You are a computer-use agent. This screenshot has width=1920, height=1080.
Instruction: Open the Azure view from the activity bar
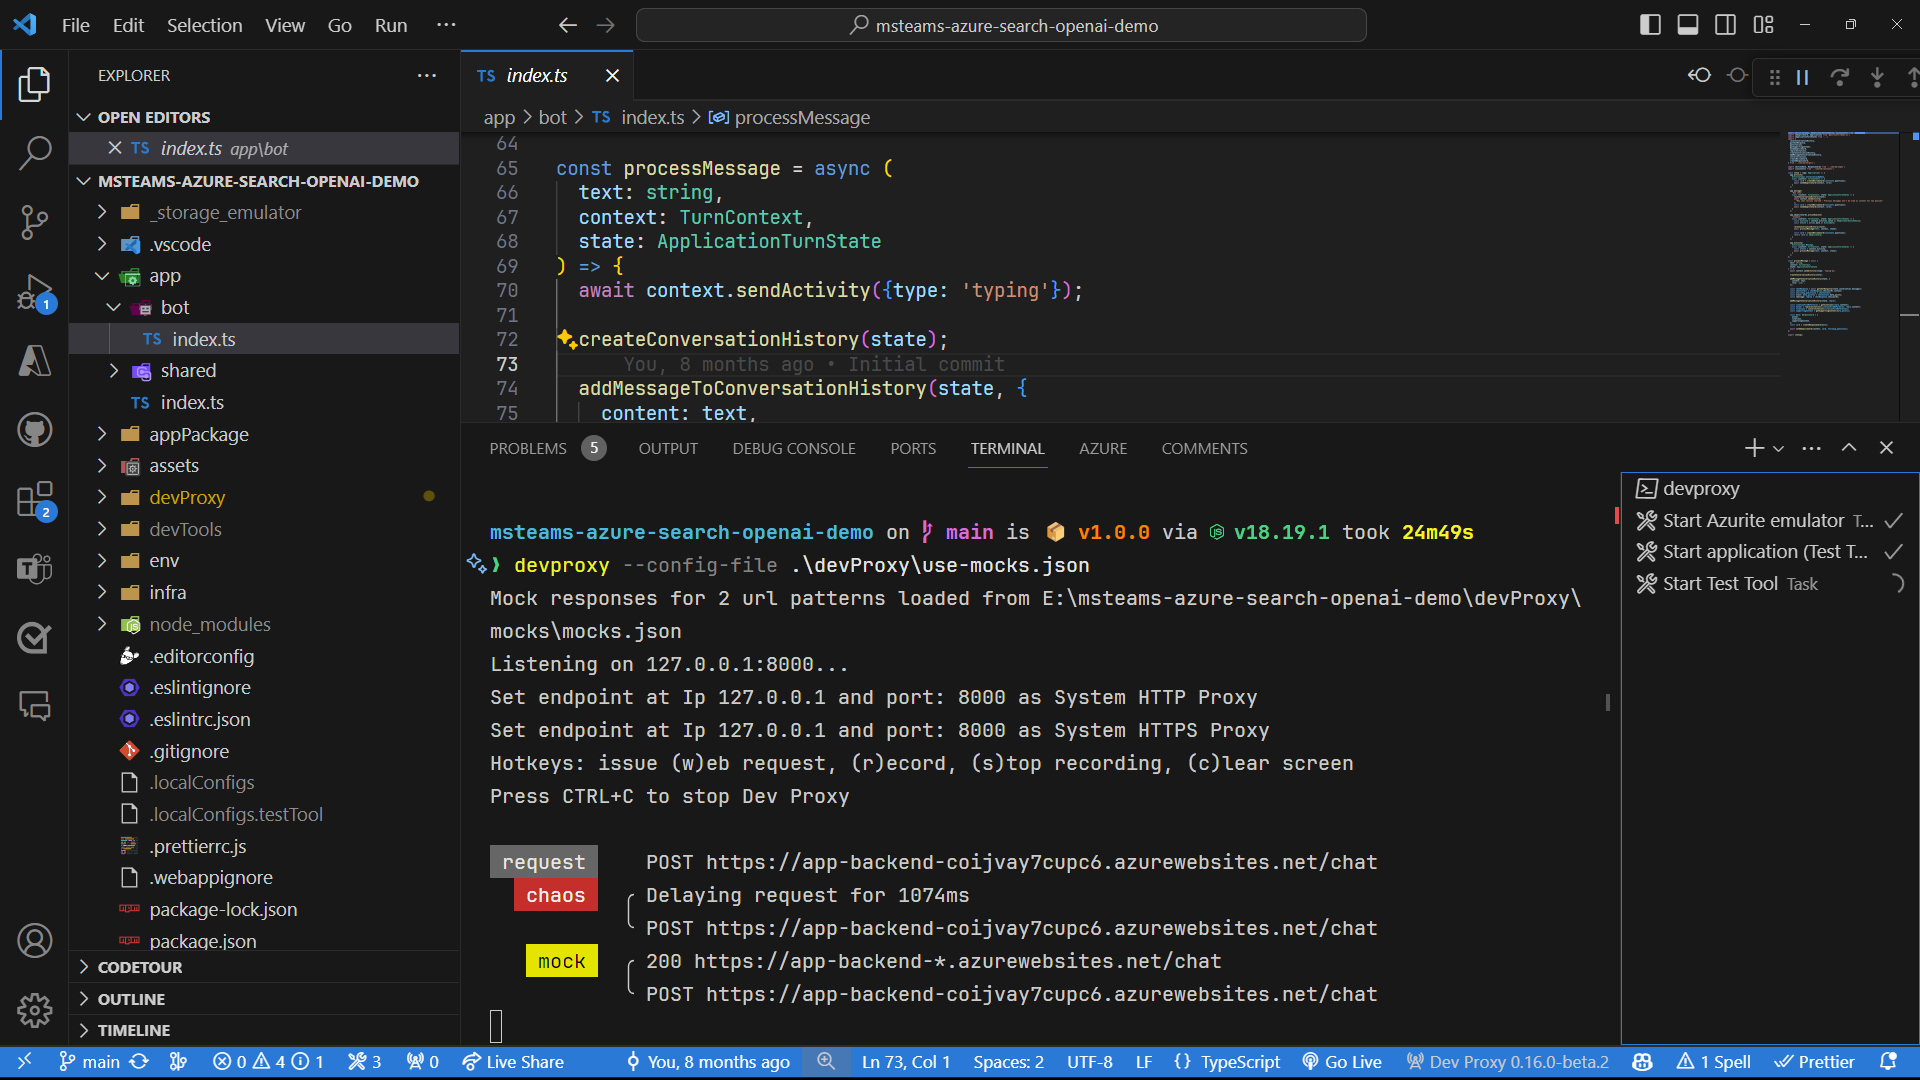click(x=35, y=361)
